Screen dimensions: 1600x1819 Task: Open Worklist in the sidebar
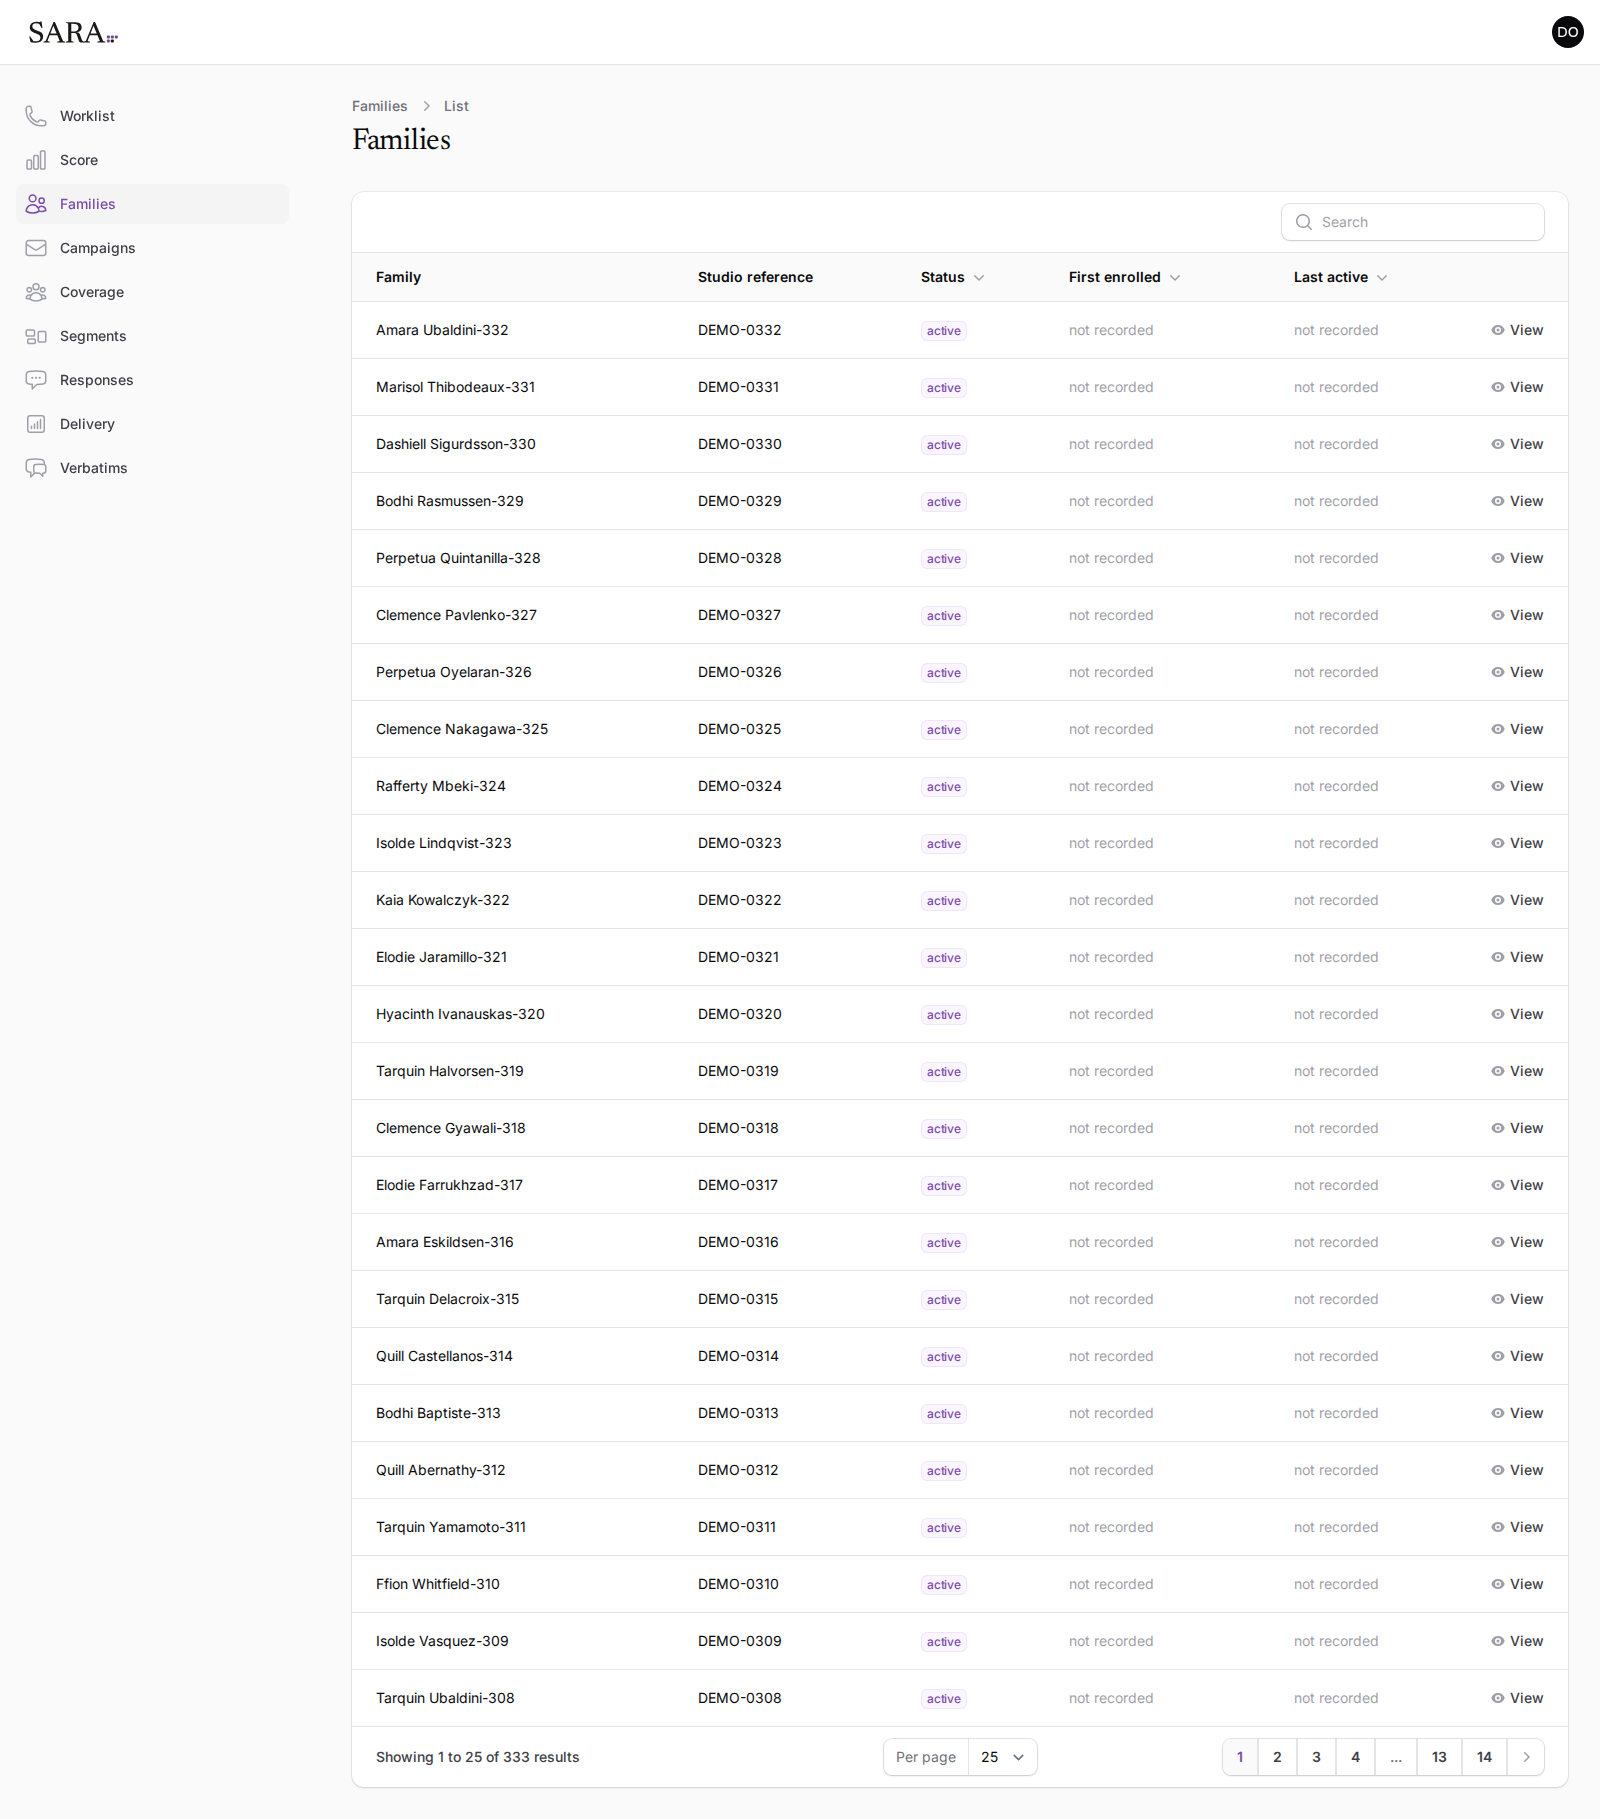[152, 116]
